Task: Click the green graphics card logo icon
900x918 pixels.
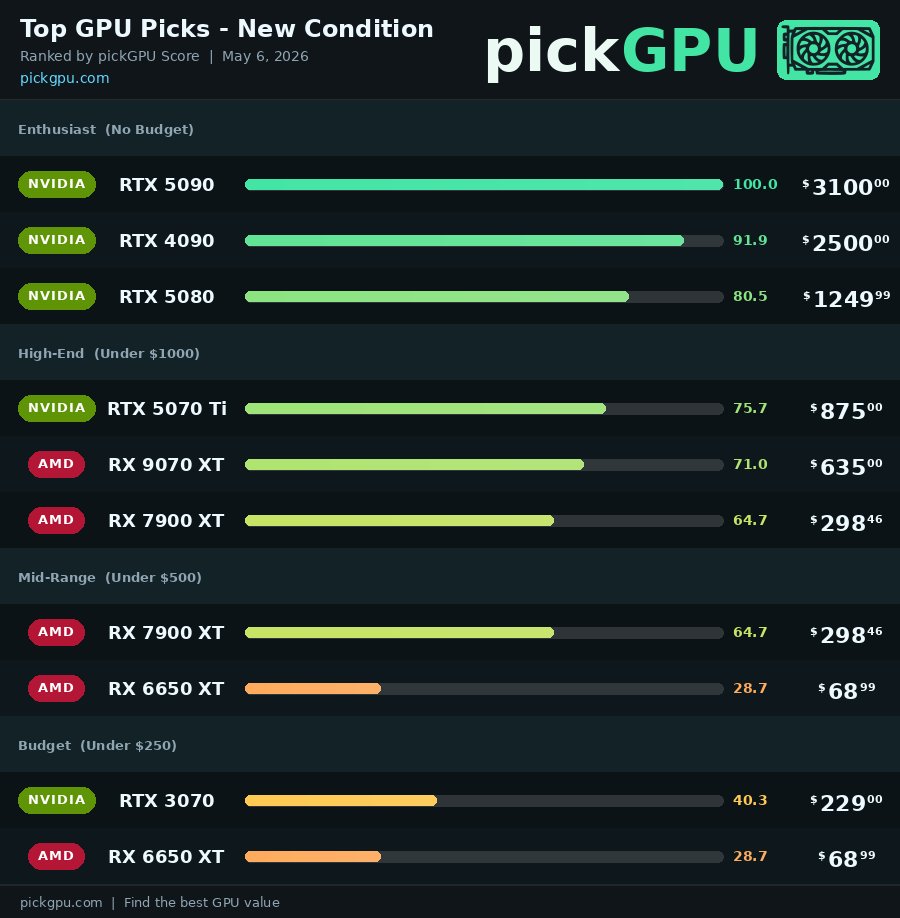Action: click(x=828, y=50)
